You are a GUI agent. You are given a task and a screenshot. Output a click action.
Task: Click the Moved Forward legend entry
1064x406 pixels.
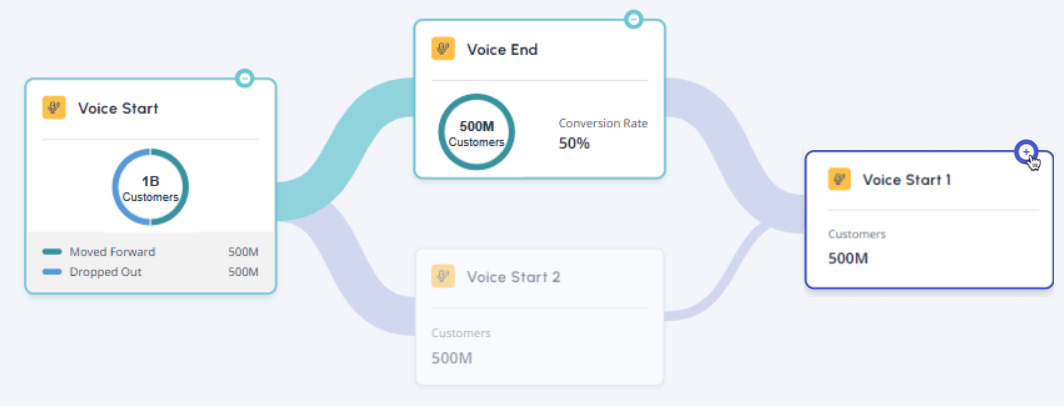point(151,252)
